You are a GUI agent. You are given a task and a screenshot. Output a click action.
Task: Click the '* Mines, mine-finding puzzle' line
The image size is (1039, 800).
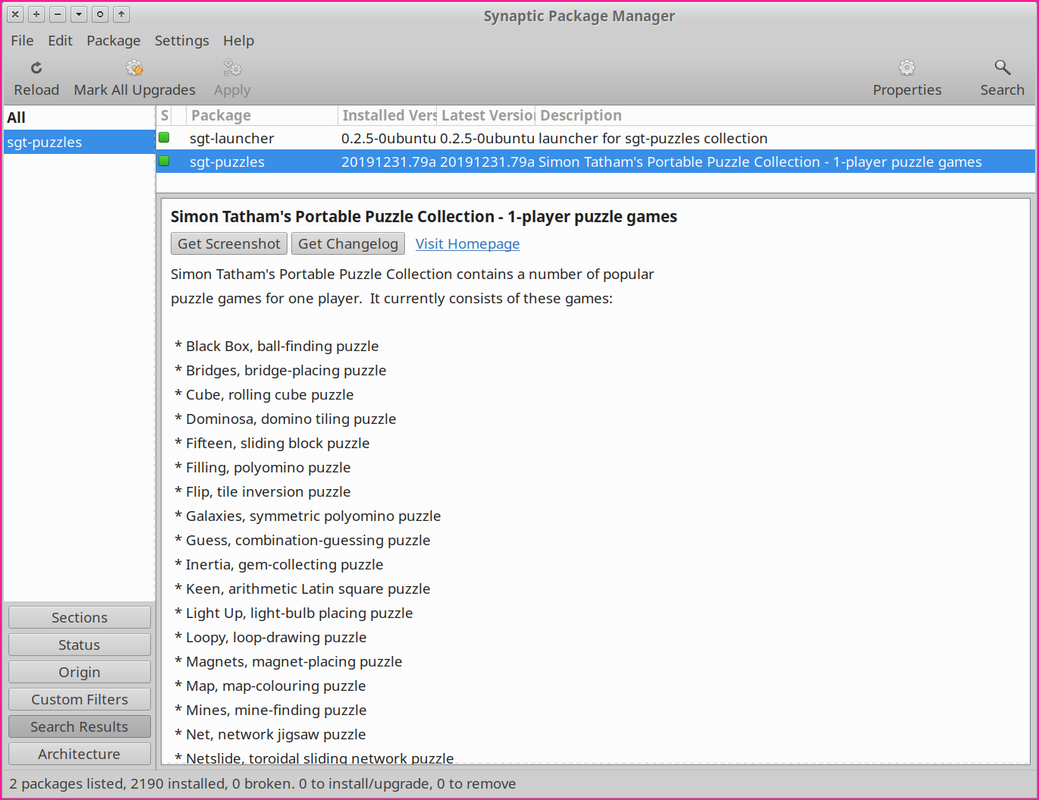[270, 710]
